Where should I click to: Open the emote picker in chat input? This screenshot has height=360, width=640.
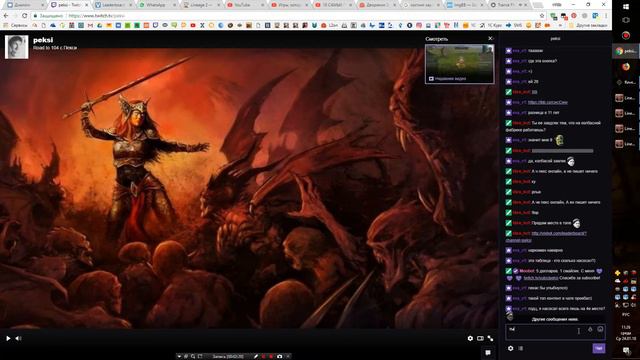click(600, 329)
